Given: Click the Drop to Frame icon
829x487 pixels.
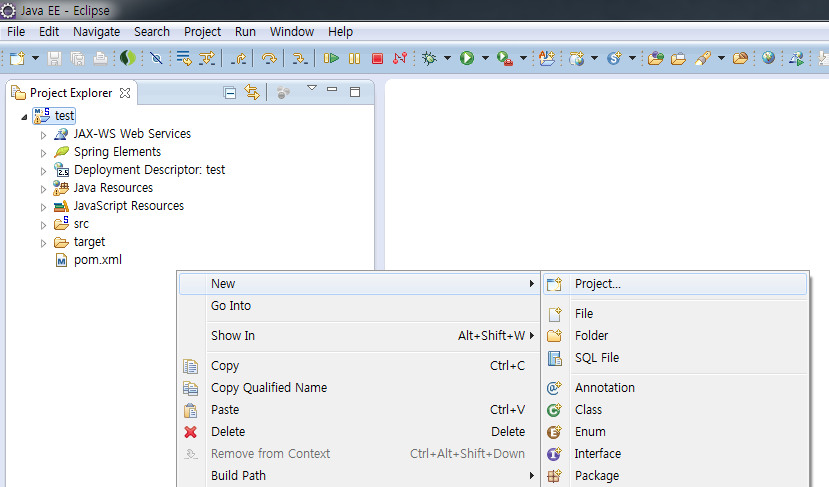Looking at the screenshot, I should pos(184,58).
